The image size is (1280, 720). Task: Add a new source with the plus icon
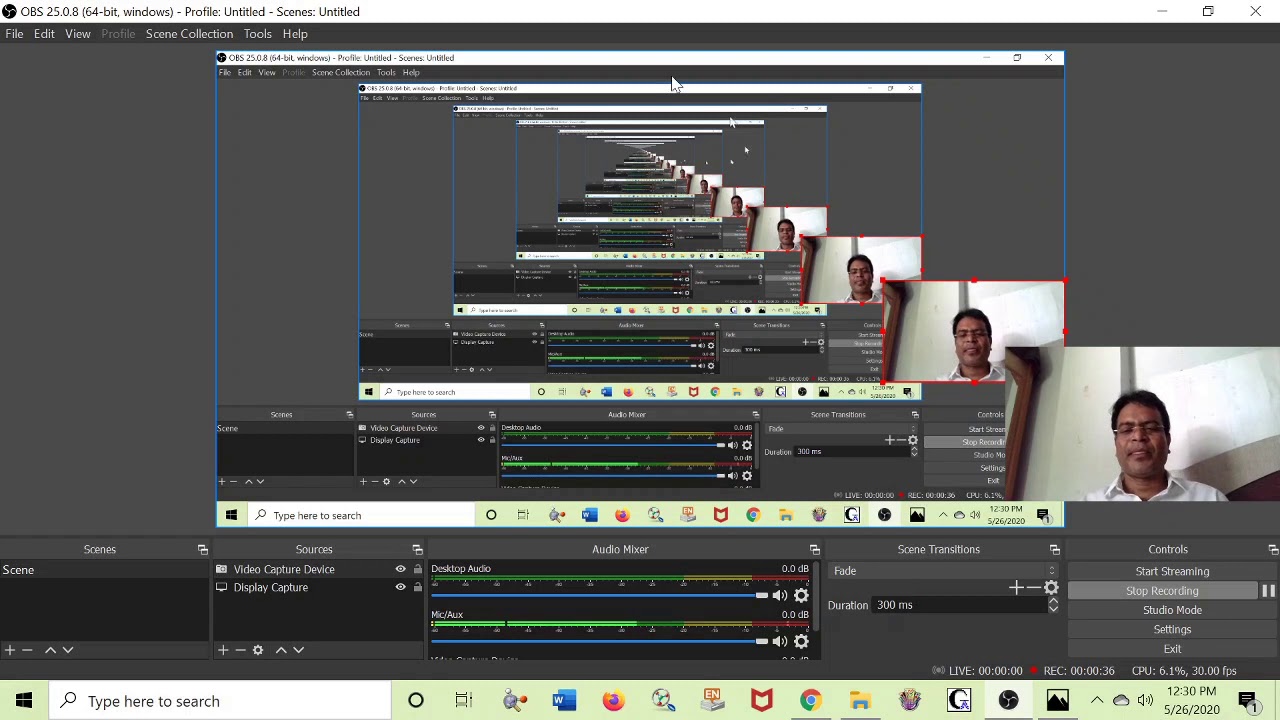click(x=223, y=650)
